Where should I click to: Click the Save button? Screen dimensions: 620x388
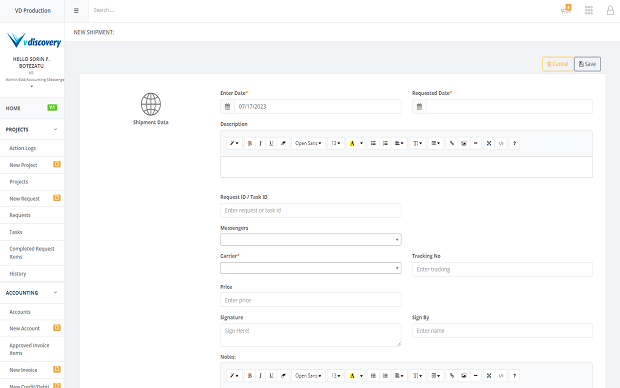[587, 64]
